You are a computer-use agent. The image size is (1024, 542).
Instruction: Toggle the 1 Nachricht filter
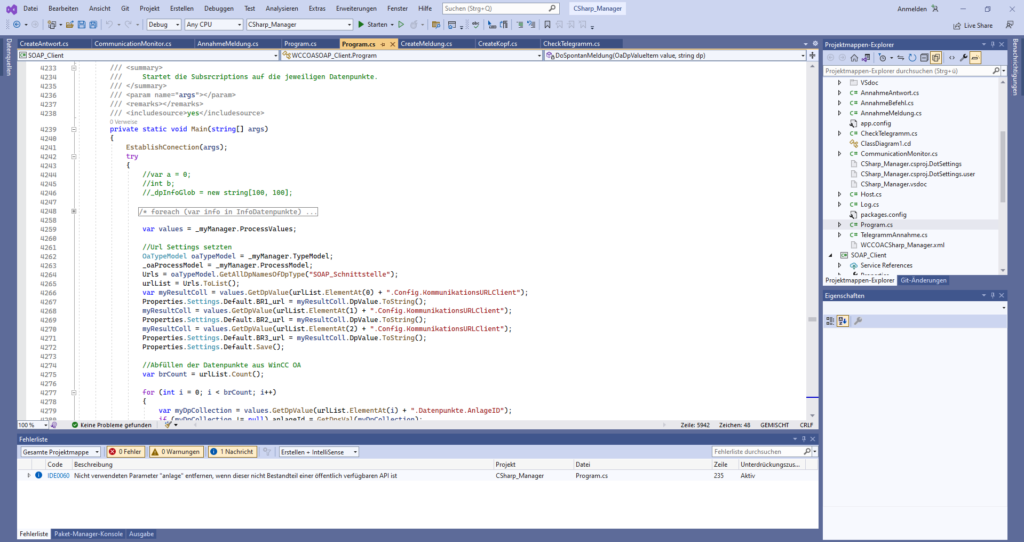232,452
